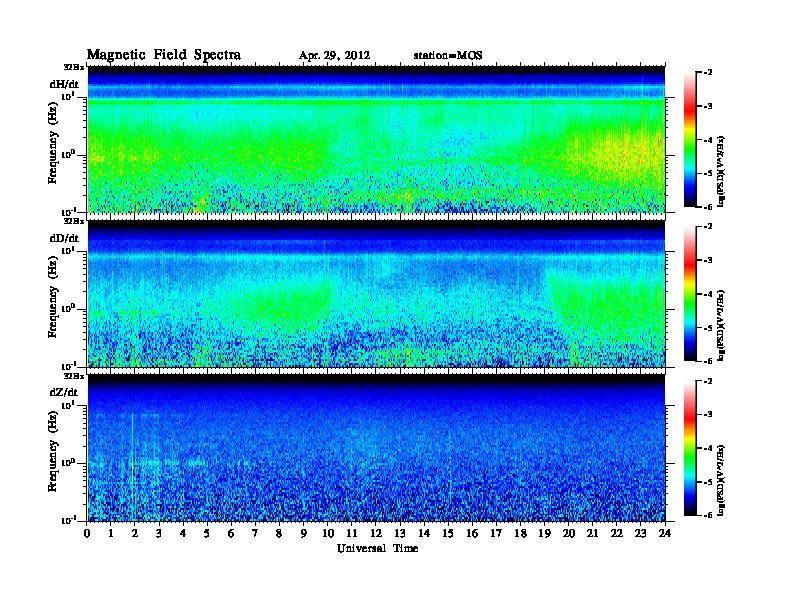This screenshot has width=792, height=612.
Task: Click hour "5" on the Universal Time axis
Action: (207, 533)
